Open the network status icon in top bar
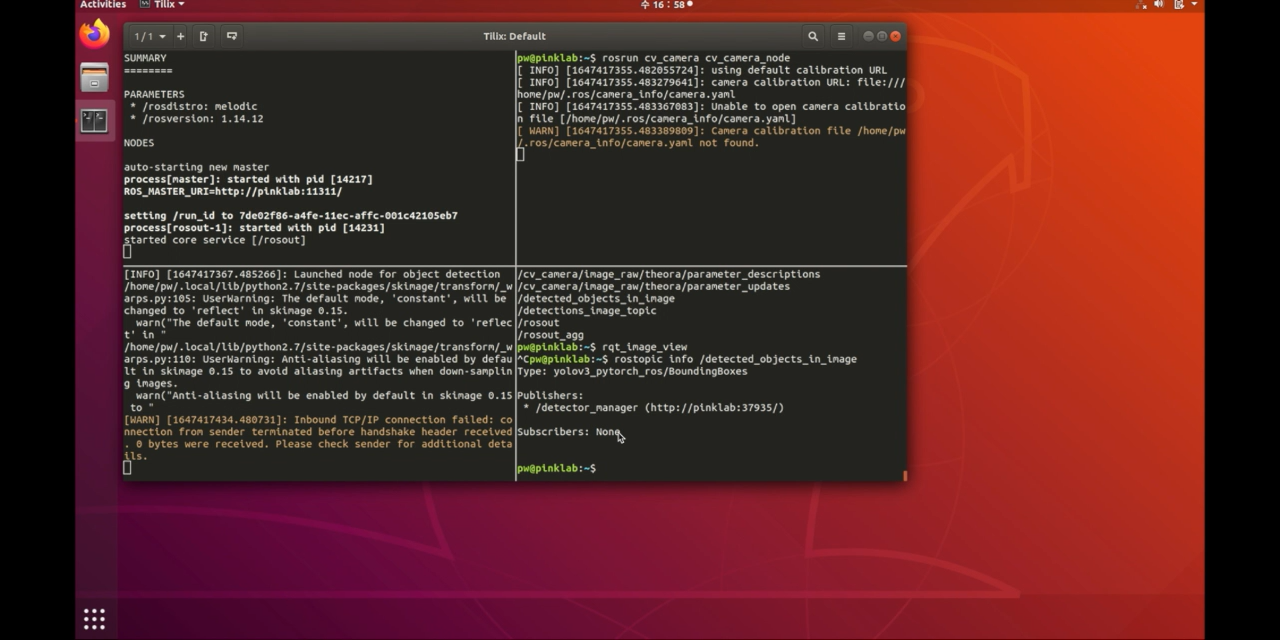The image size is (1280, 640). pyautogui.click(x=1141, y=5)
